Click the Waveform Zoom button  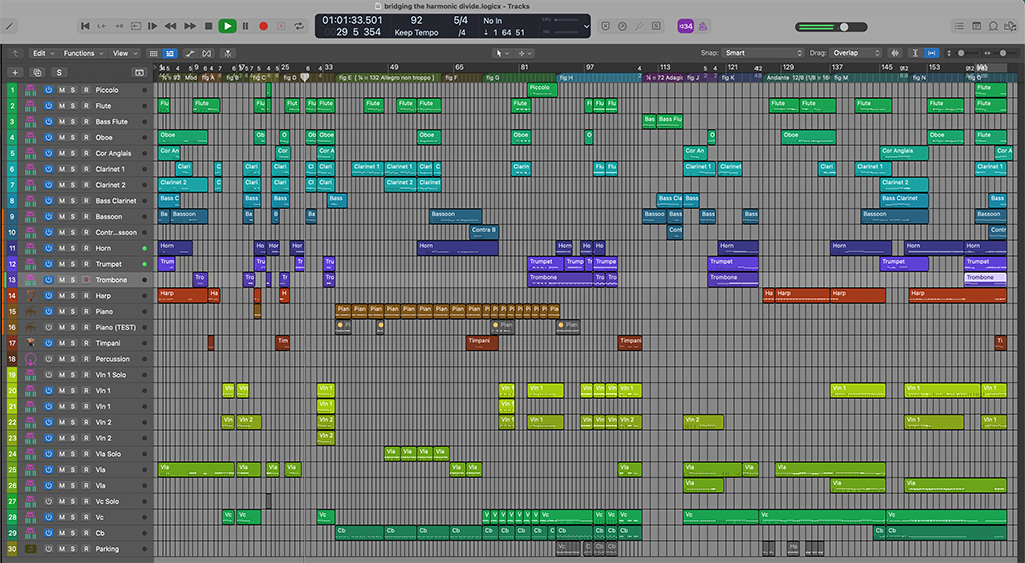[x=895, y=53]
